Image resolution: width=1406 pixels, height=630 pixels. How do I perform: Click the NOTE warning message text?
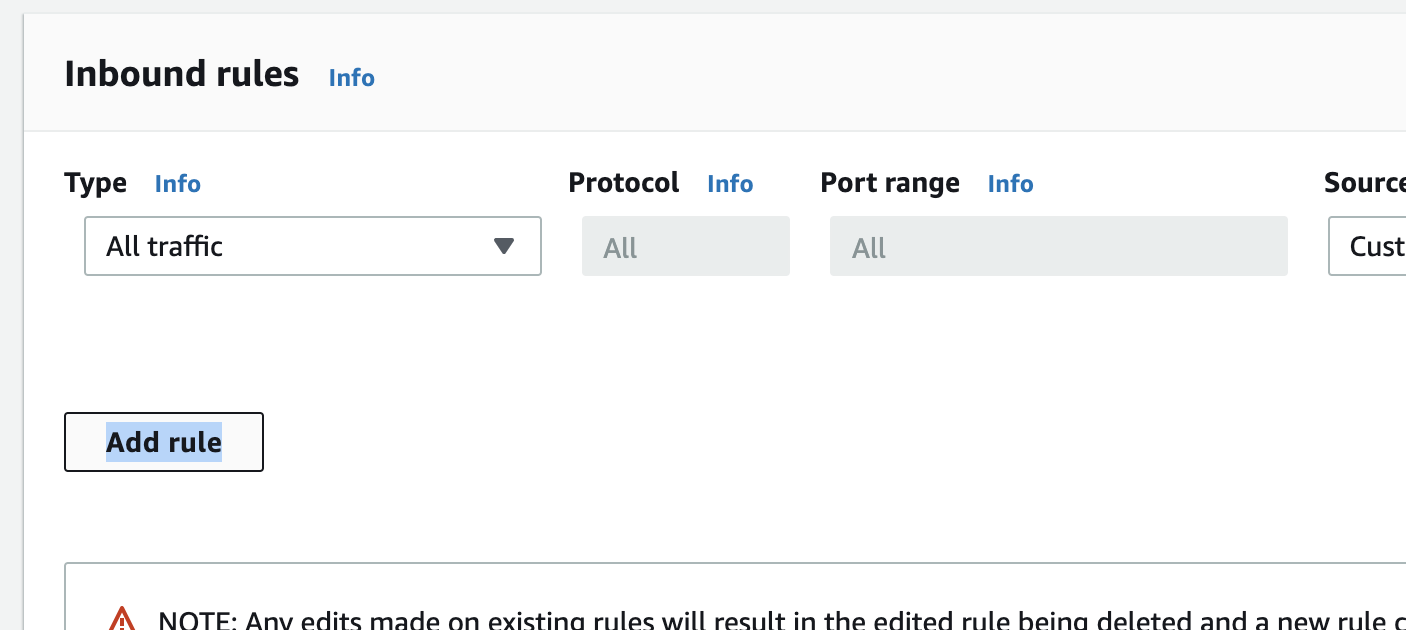[x=782, y=620]
